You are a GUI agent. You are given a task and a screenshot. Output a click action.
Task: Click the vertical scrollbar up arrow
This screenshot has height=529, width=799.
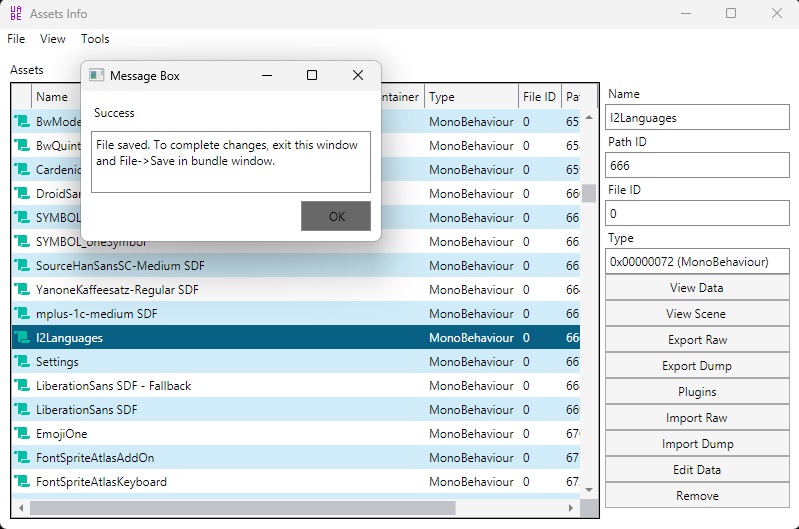pos(589,117)
